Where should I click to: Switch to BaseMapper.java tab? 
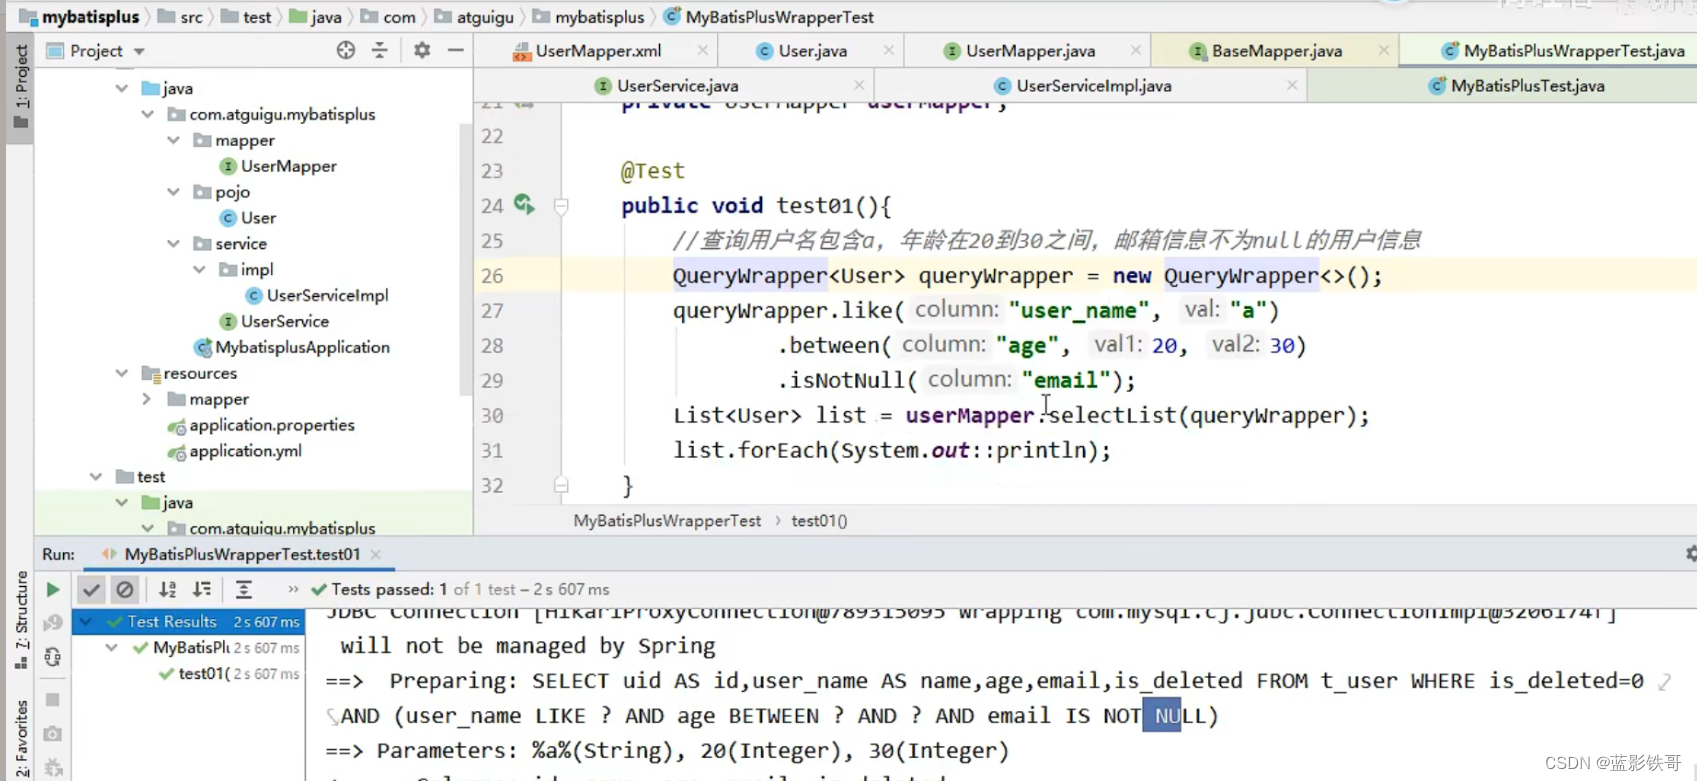[x=1276, y=51]
